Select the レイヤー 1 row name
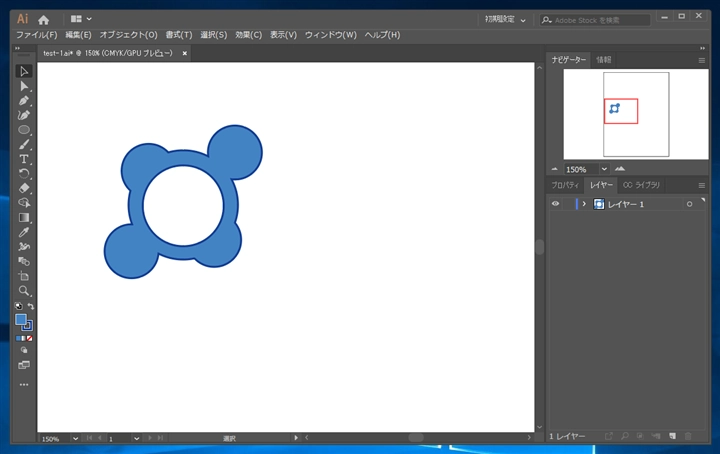The width and height of the screenshot is (720, 454). click(626, 204)
